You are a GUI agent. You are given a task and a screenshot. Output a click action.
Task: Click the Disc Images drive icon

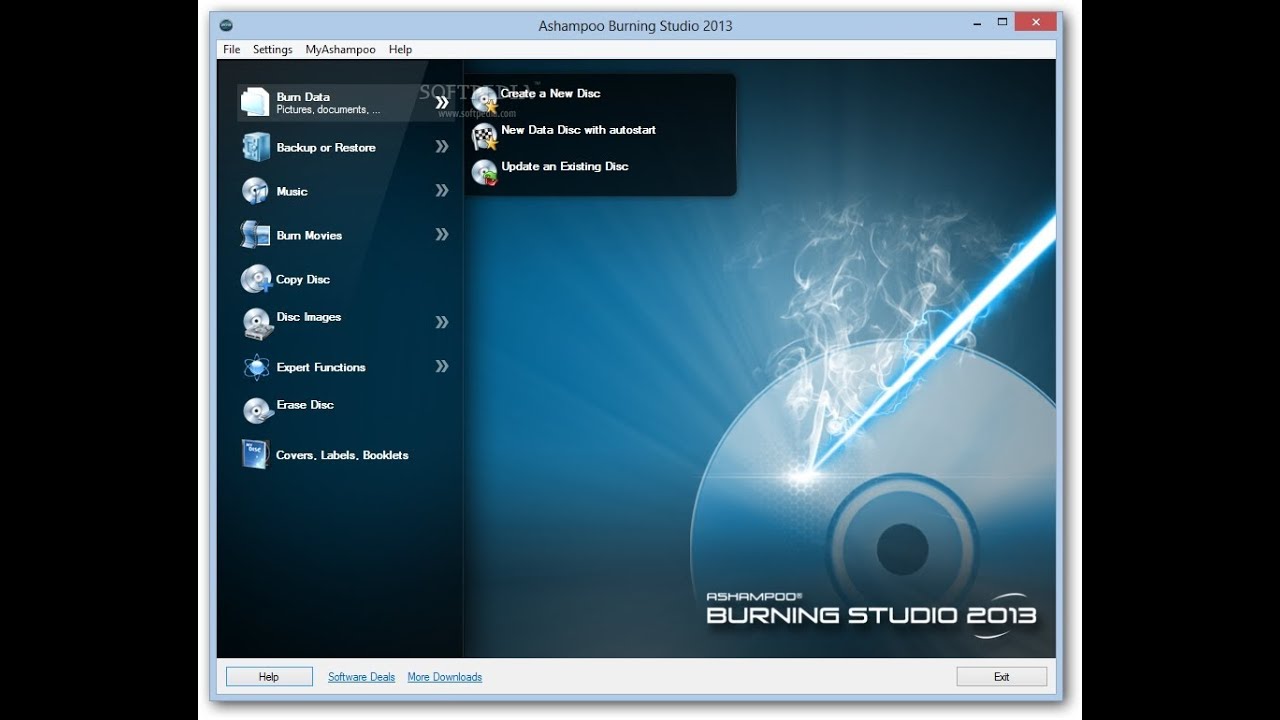click(257, 323)
